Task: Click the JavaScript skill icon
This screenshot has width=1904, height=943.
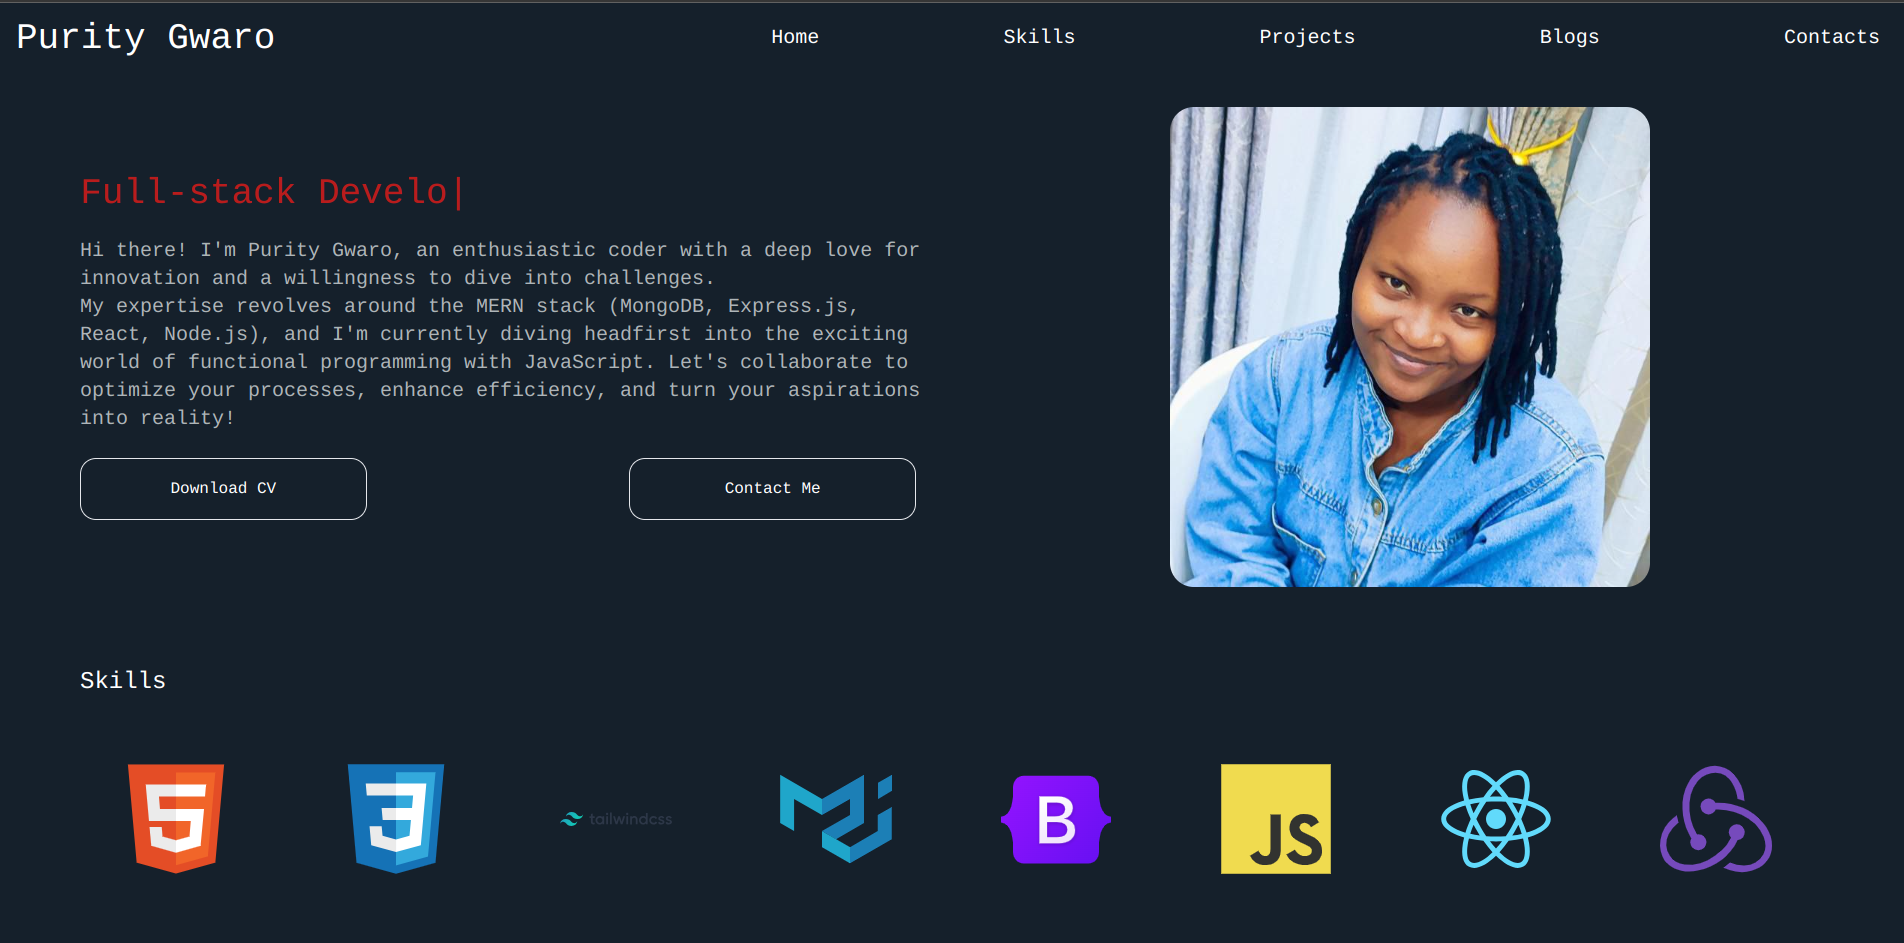Action: 1275,818
